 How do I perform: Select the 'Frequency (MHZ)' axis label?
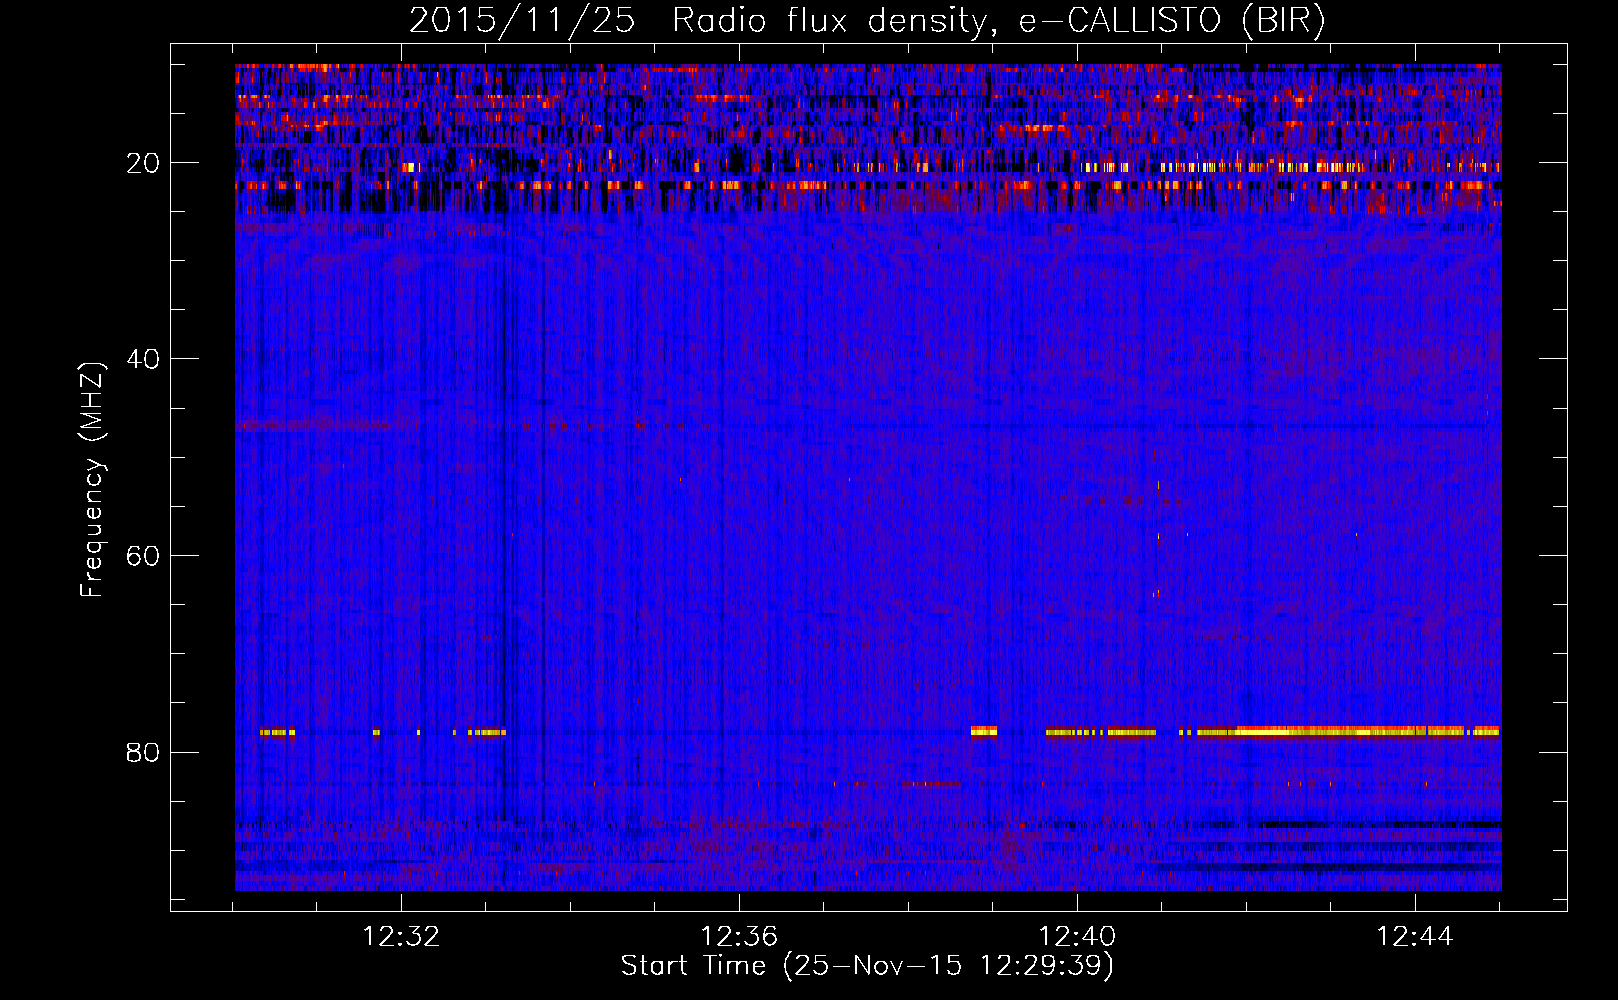pos(92,480)
